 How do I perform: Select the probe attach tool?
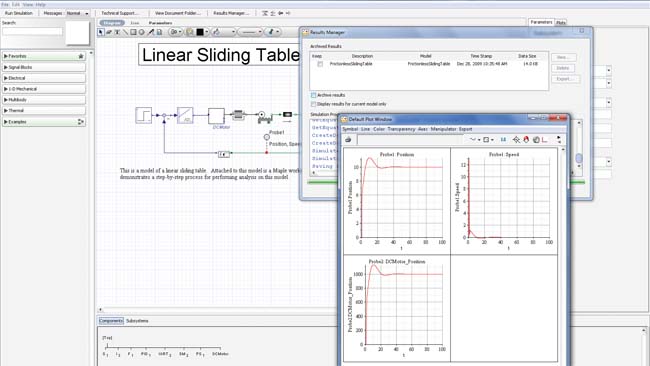(x=151, y=32)
